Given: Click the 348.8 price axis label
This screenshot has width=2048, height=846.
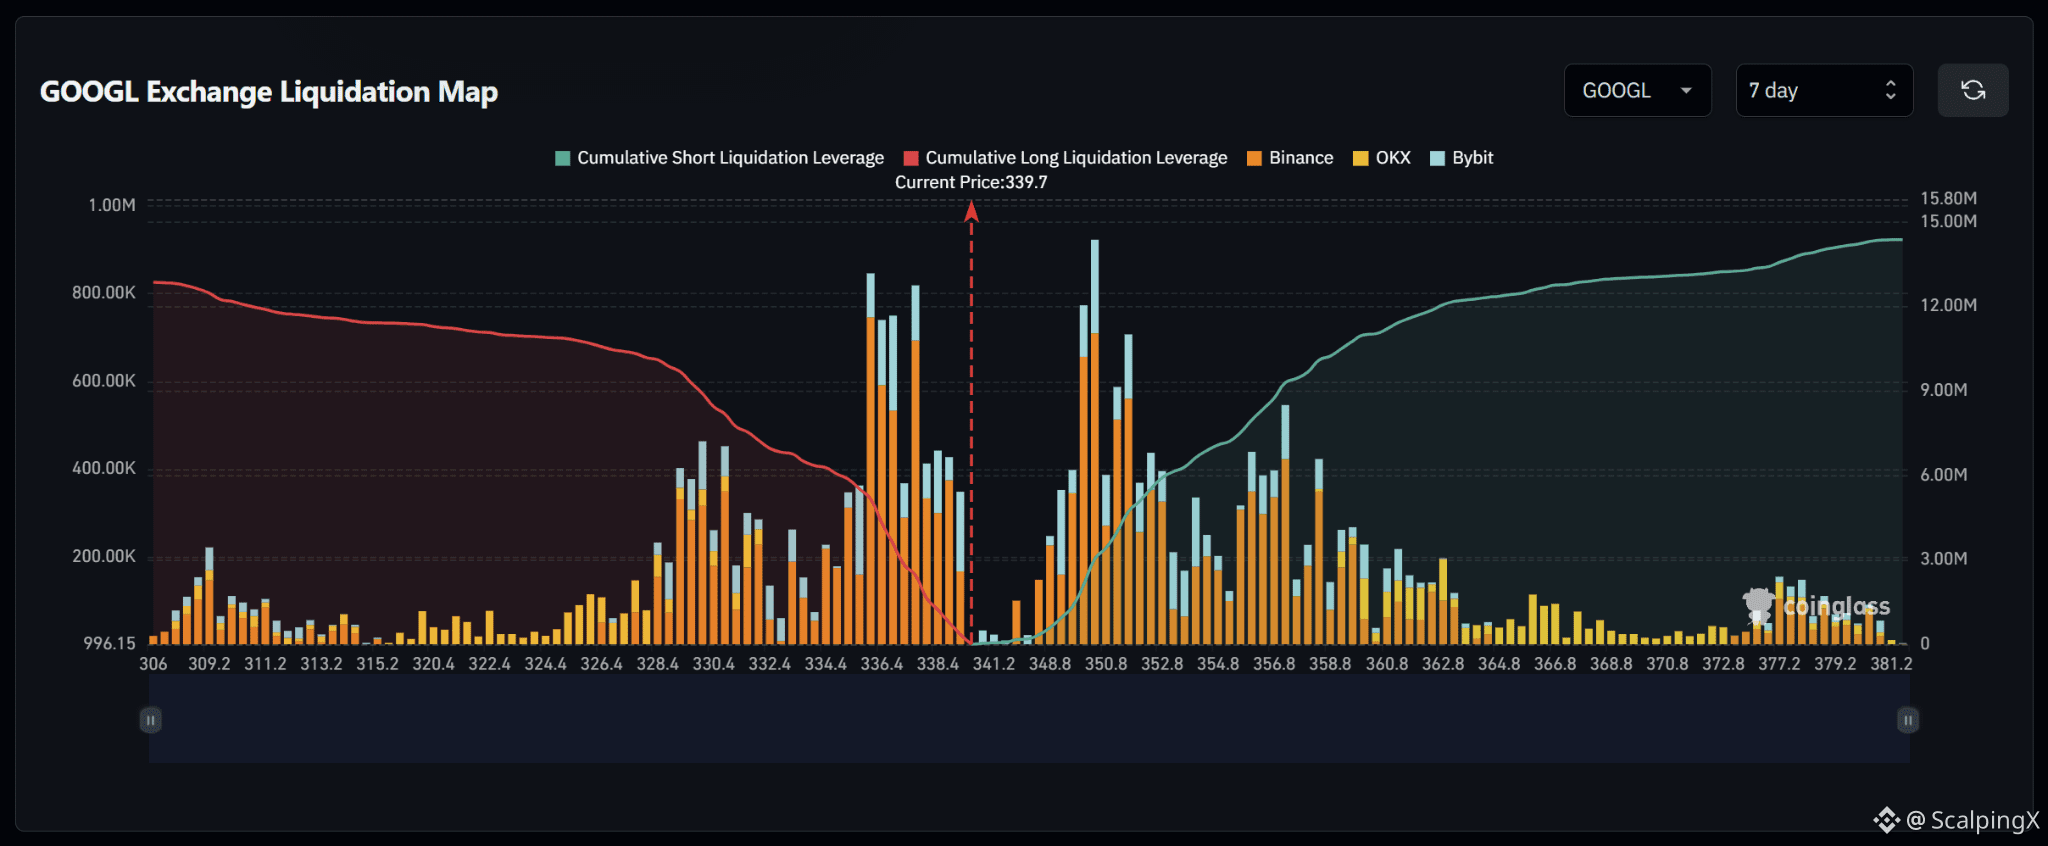Looking at the screenshot, I should [1050, 664].
